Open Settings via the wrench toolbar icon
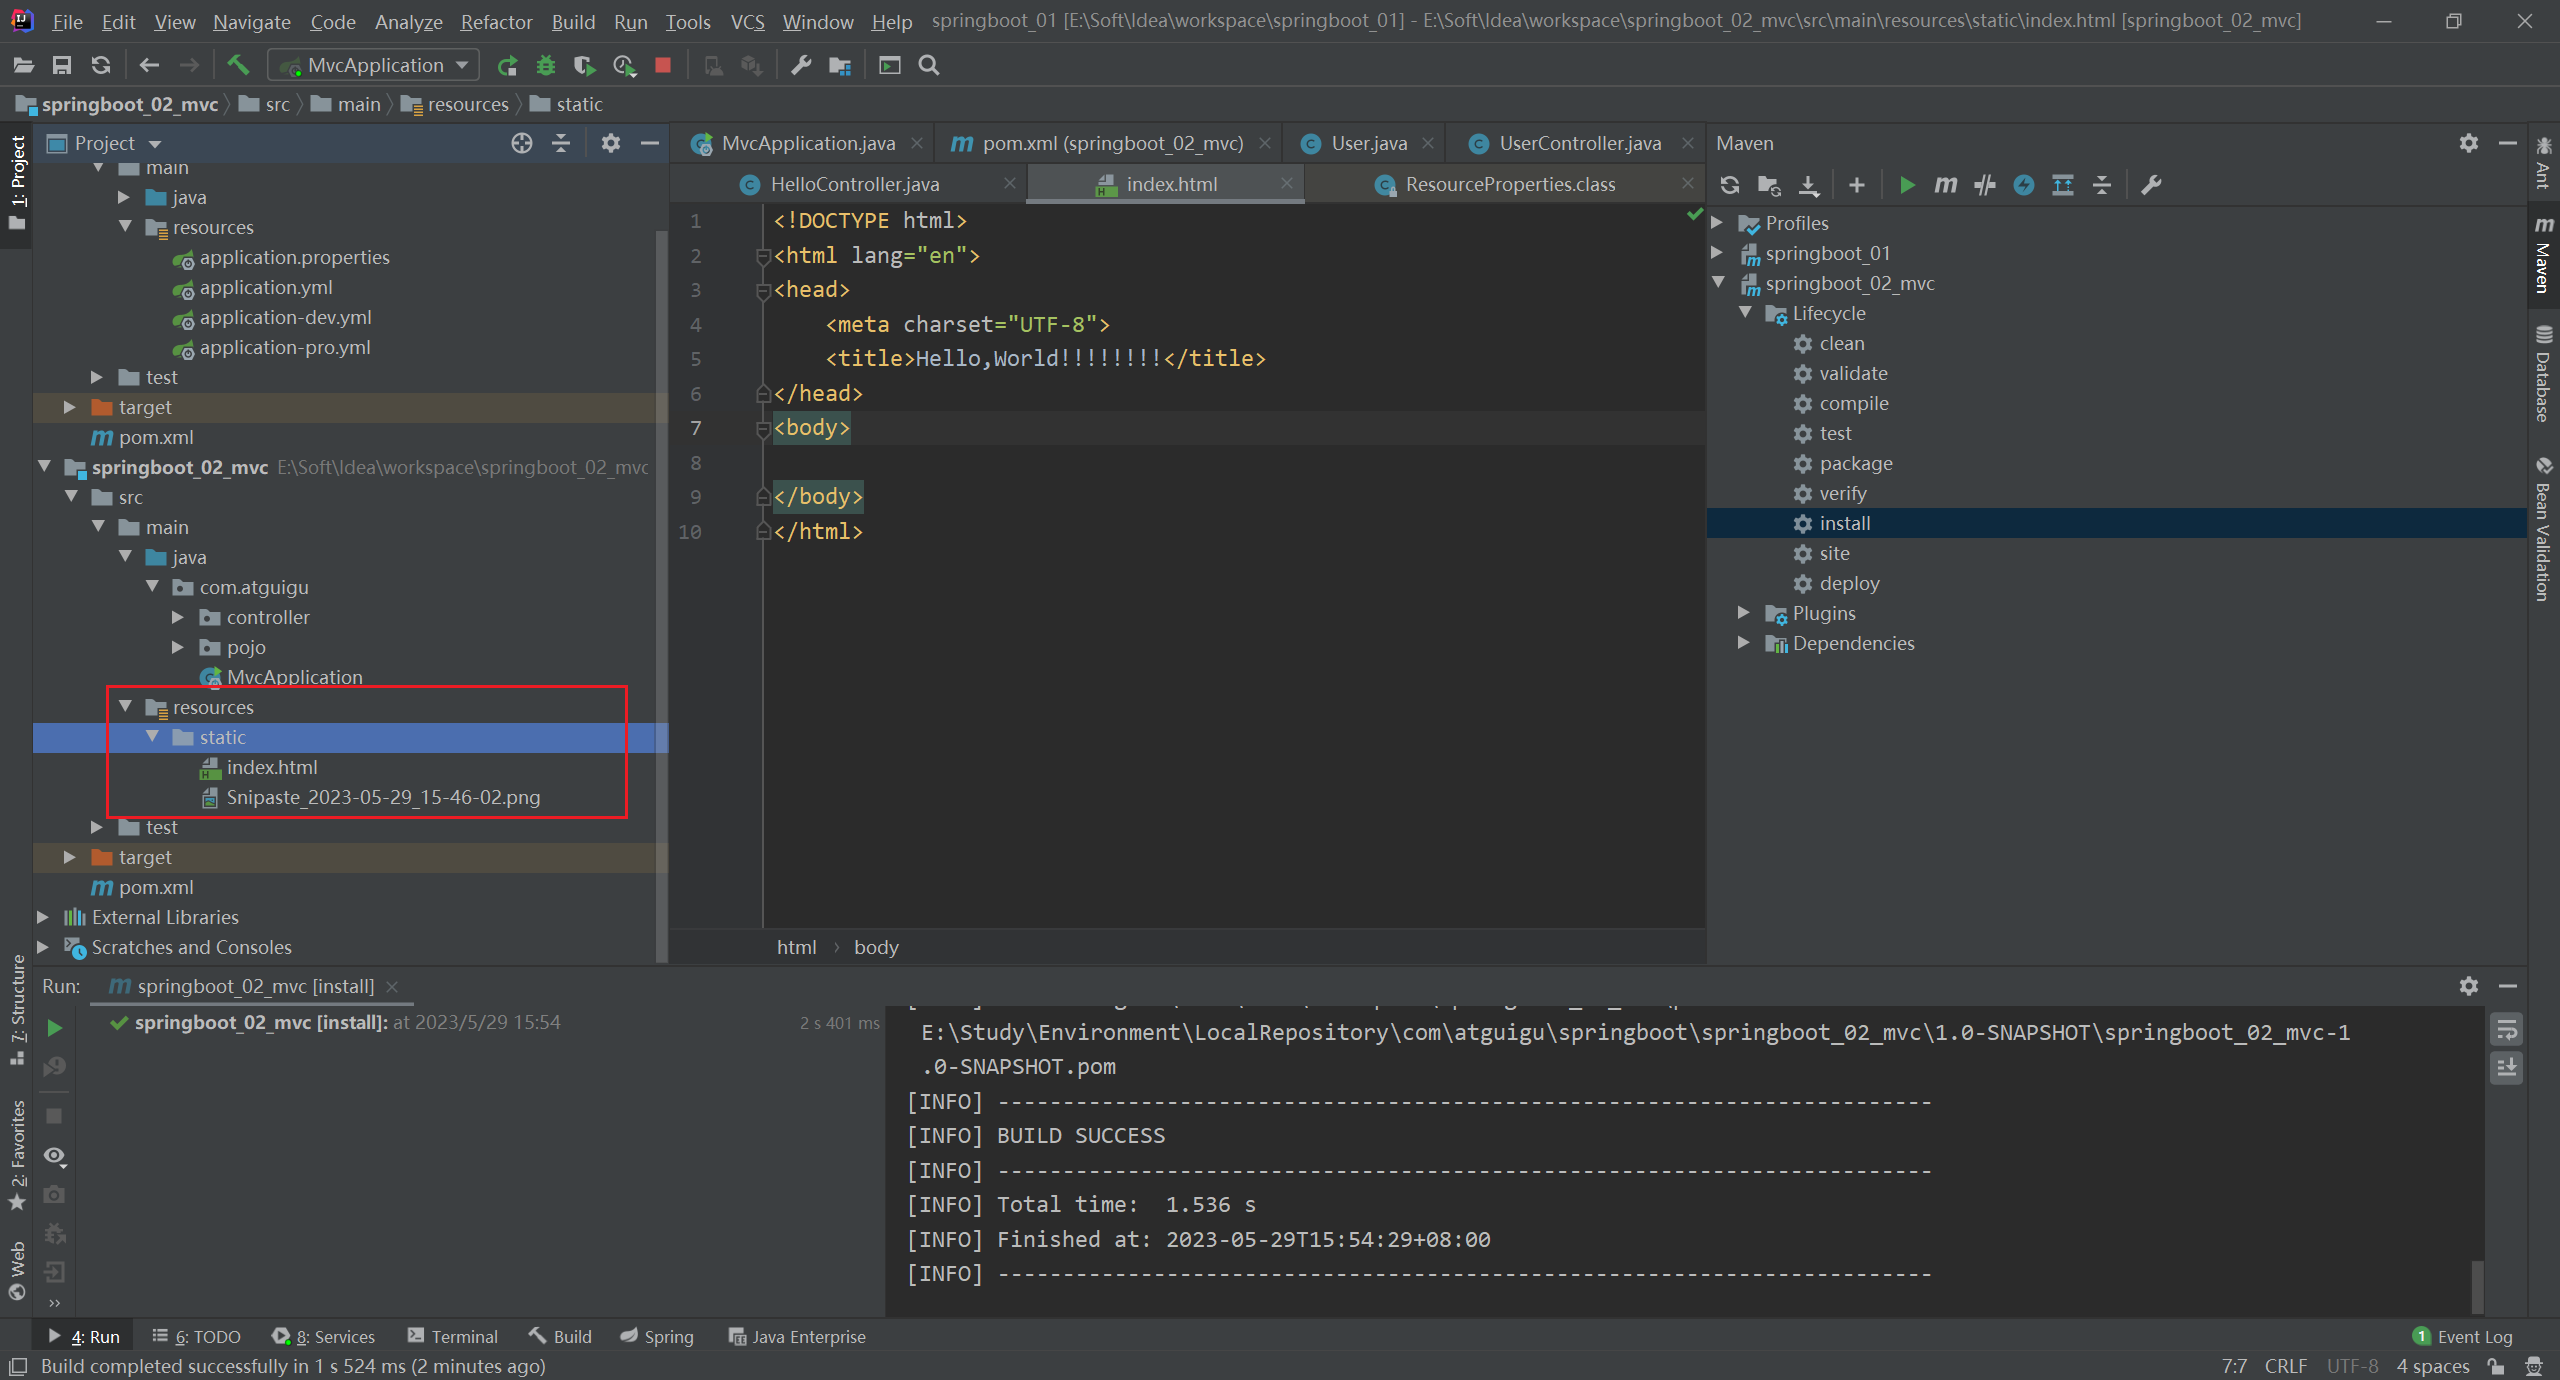Viewport: 2560px width, 1380px height. [801, 65]
